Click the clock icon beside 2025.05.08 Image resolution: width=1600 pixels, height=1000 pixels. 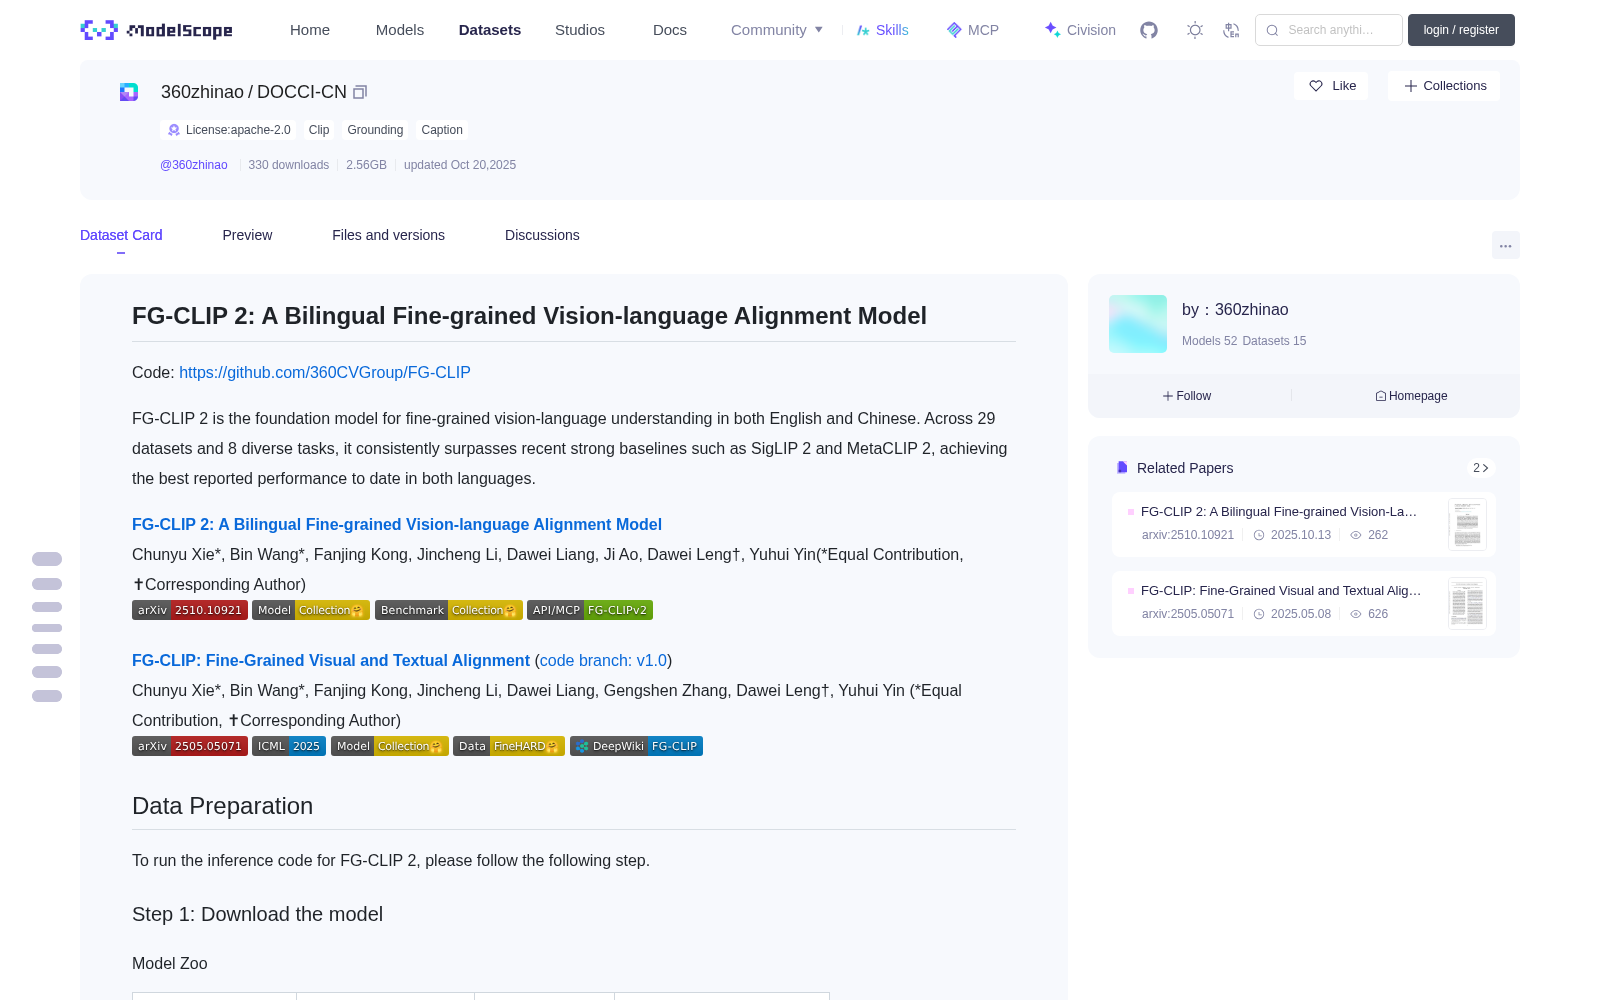point(1259,614)
